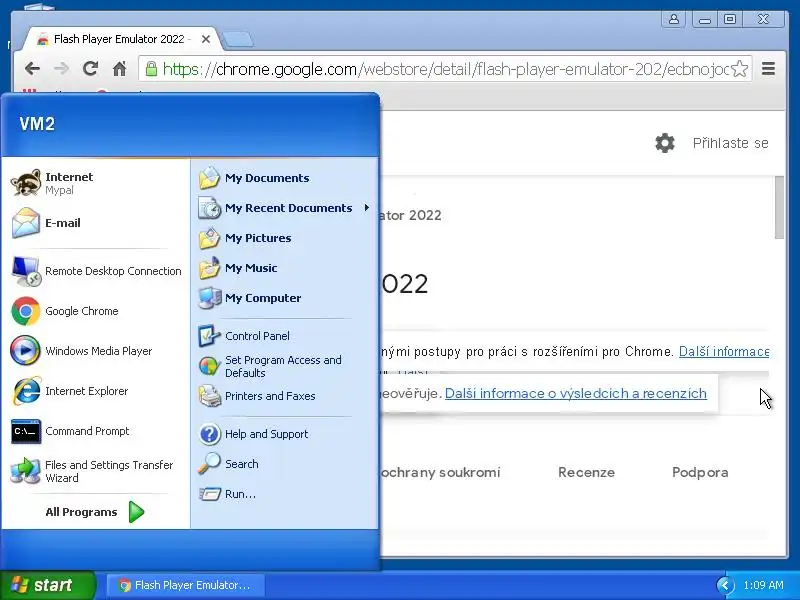Open Search from Start menu
Viewport: 800px width, 600px height.
coord(285,464)
